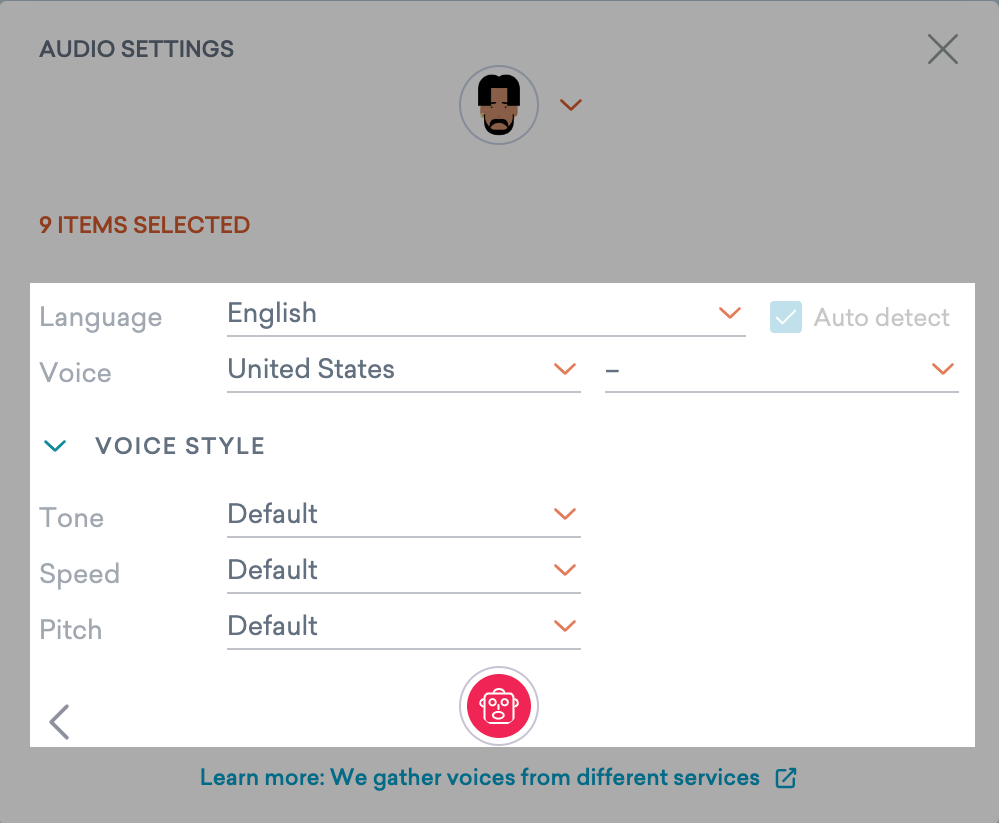Enable automatic language detection
Viewport: 999px width, 823px height.
[x=786, y=317]
